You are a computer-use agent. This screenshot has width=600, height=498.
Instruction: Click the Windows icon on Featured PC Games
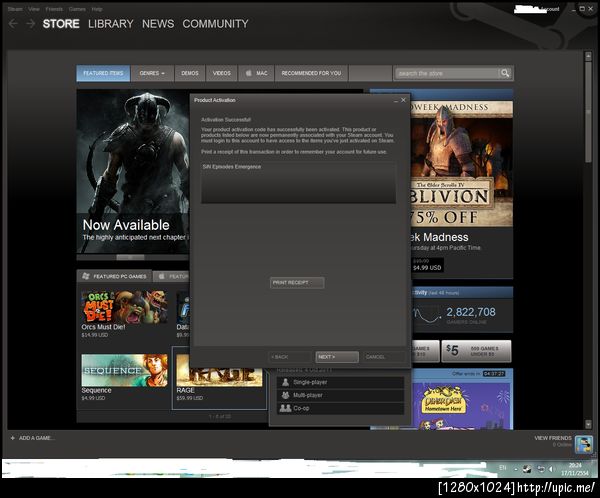point(86,276)
